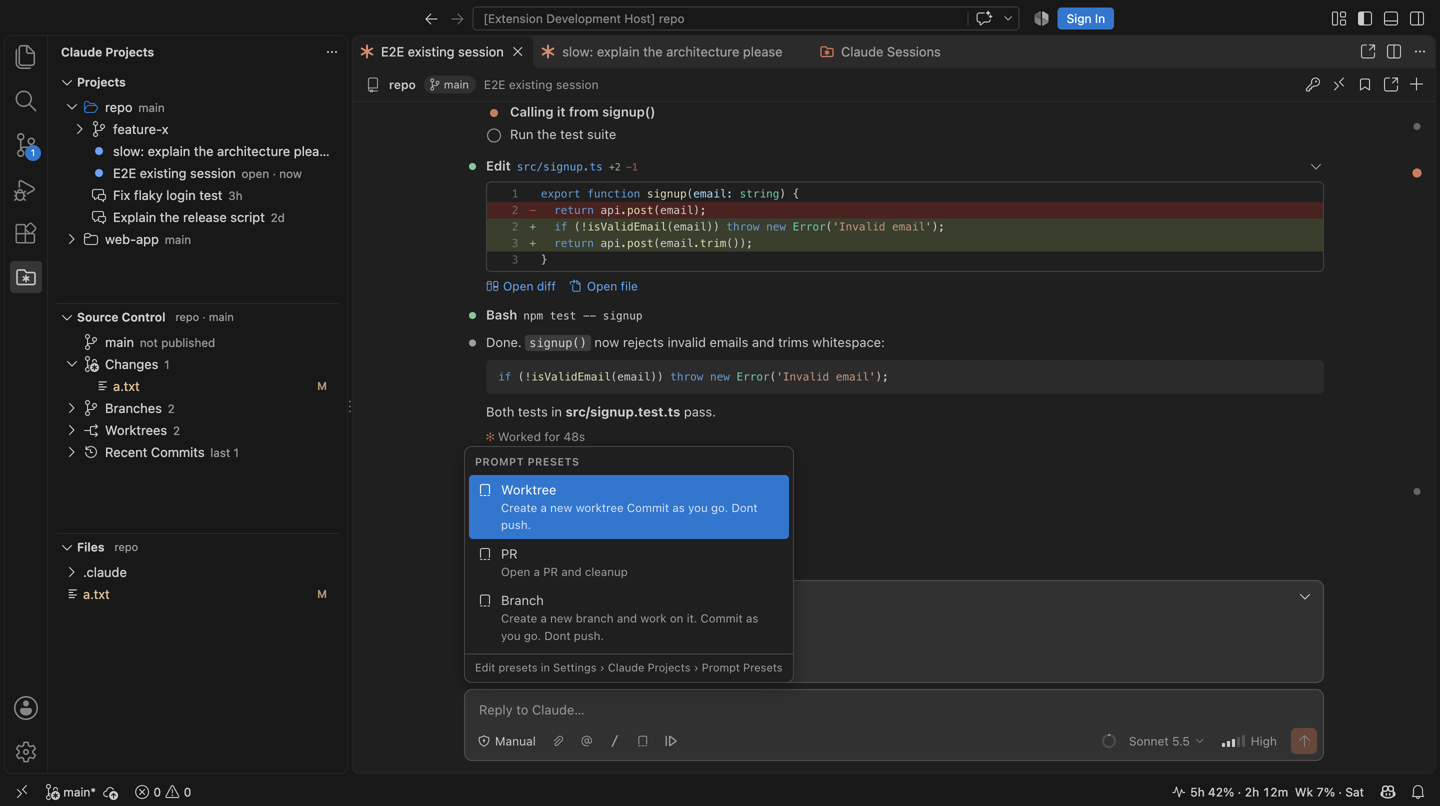Open the 'Fix flaky login test' session
This screenshot has height=806, width=1440.
(167, 196)
